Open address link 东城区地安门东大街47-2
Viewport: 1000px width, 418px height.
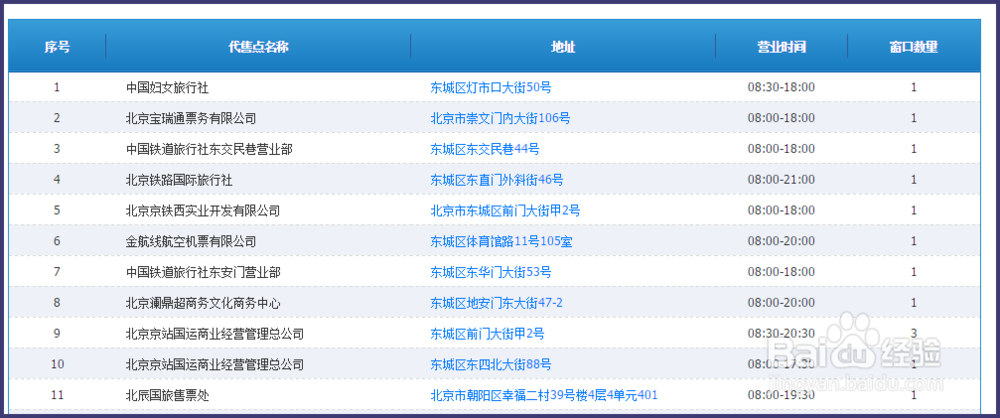[496, 303]
